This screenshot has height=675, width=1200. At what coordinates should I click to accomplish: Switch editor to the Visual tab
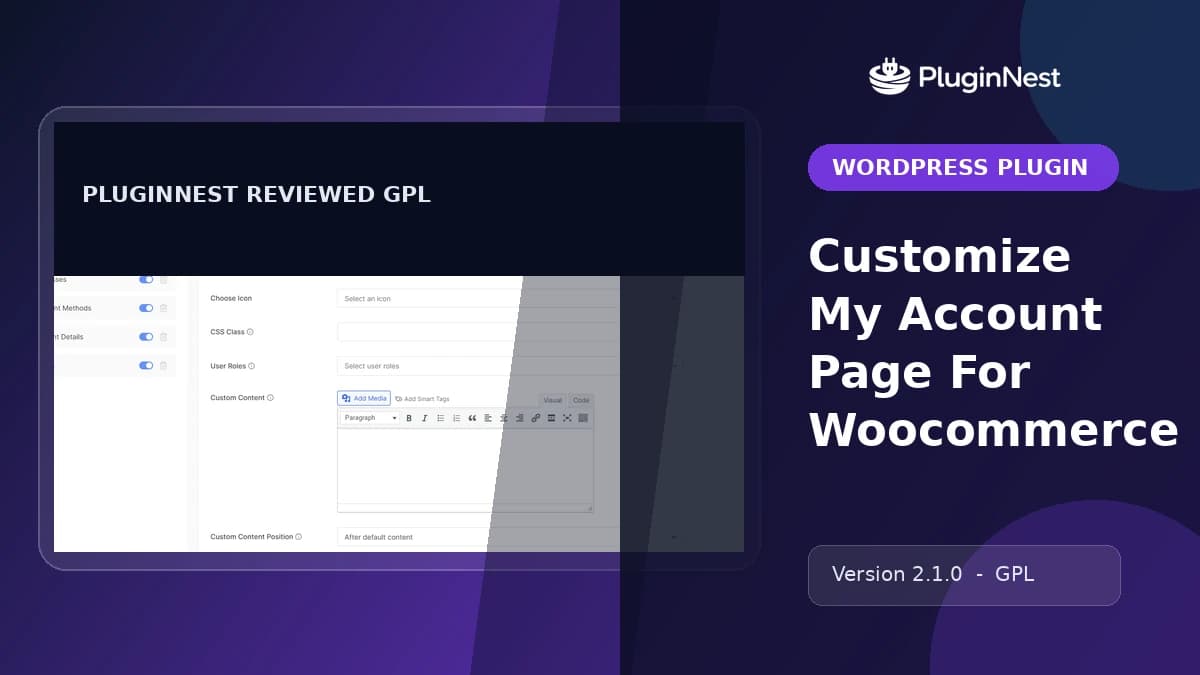(552, 400)
